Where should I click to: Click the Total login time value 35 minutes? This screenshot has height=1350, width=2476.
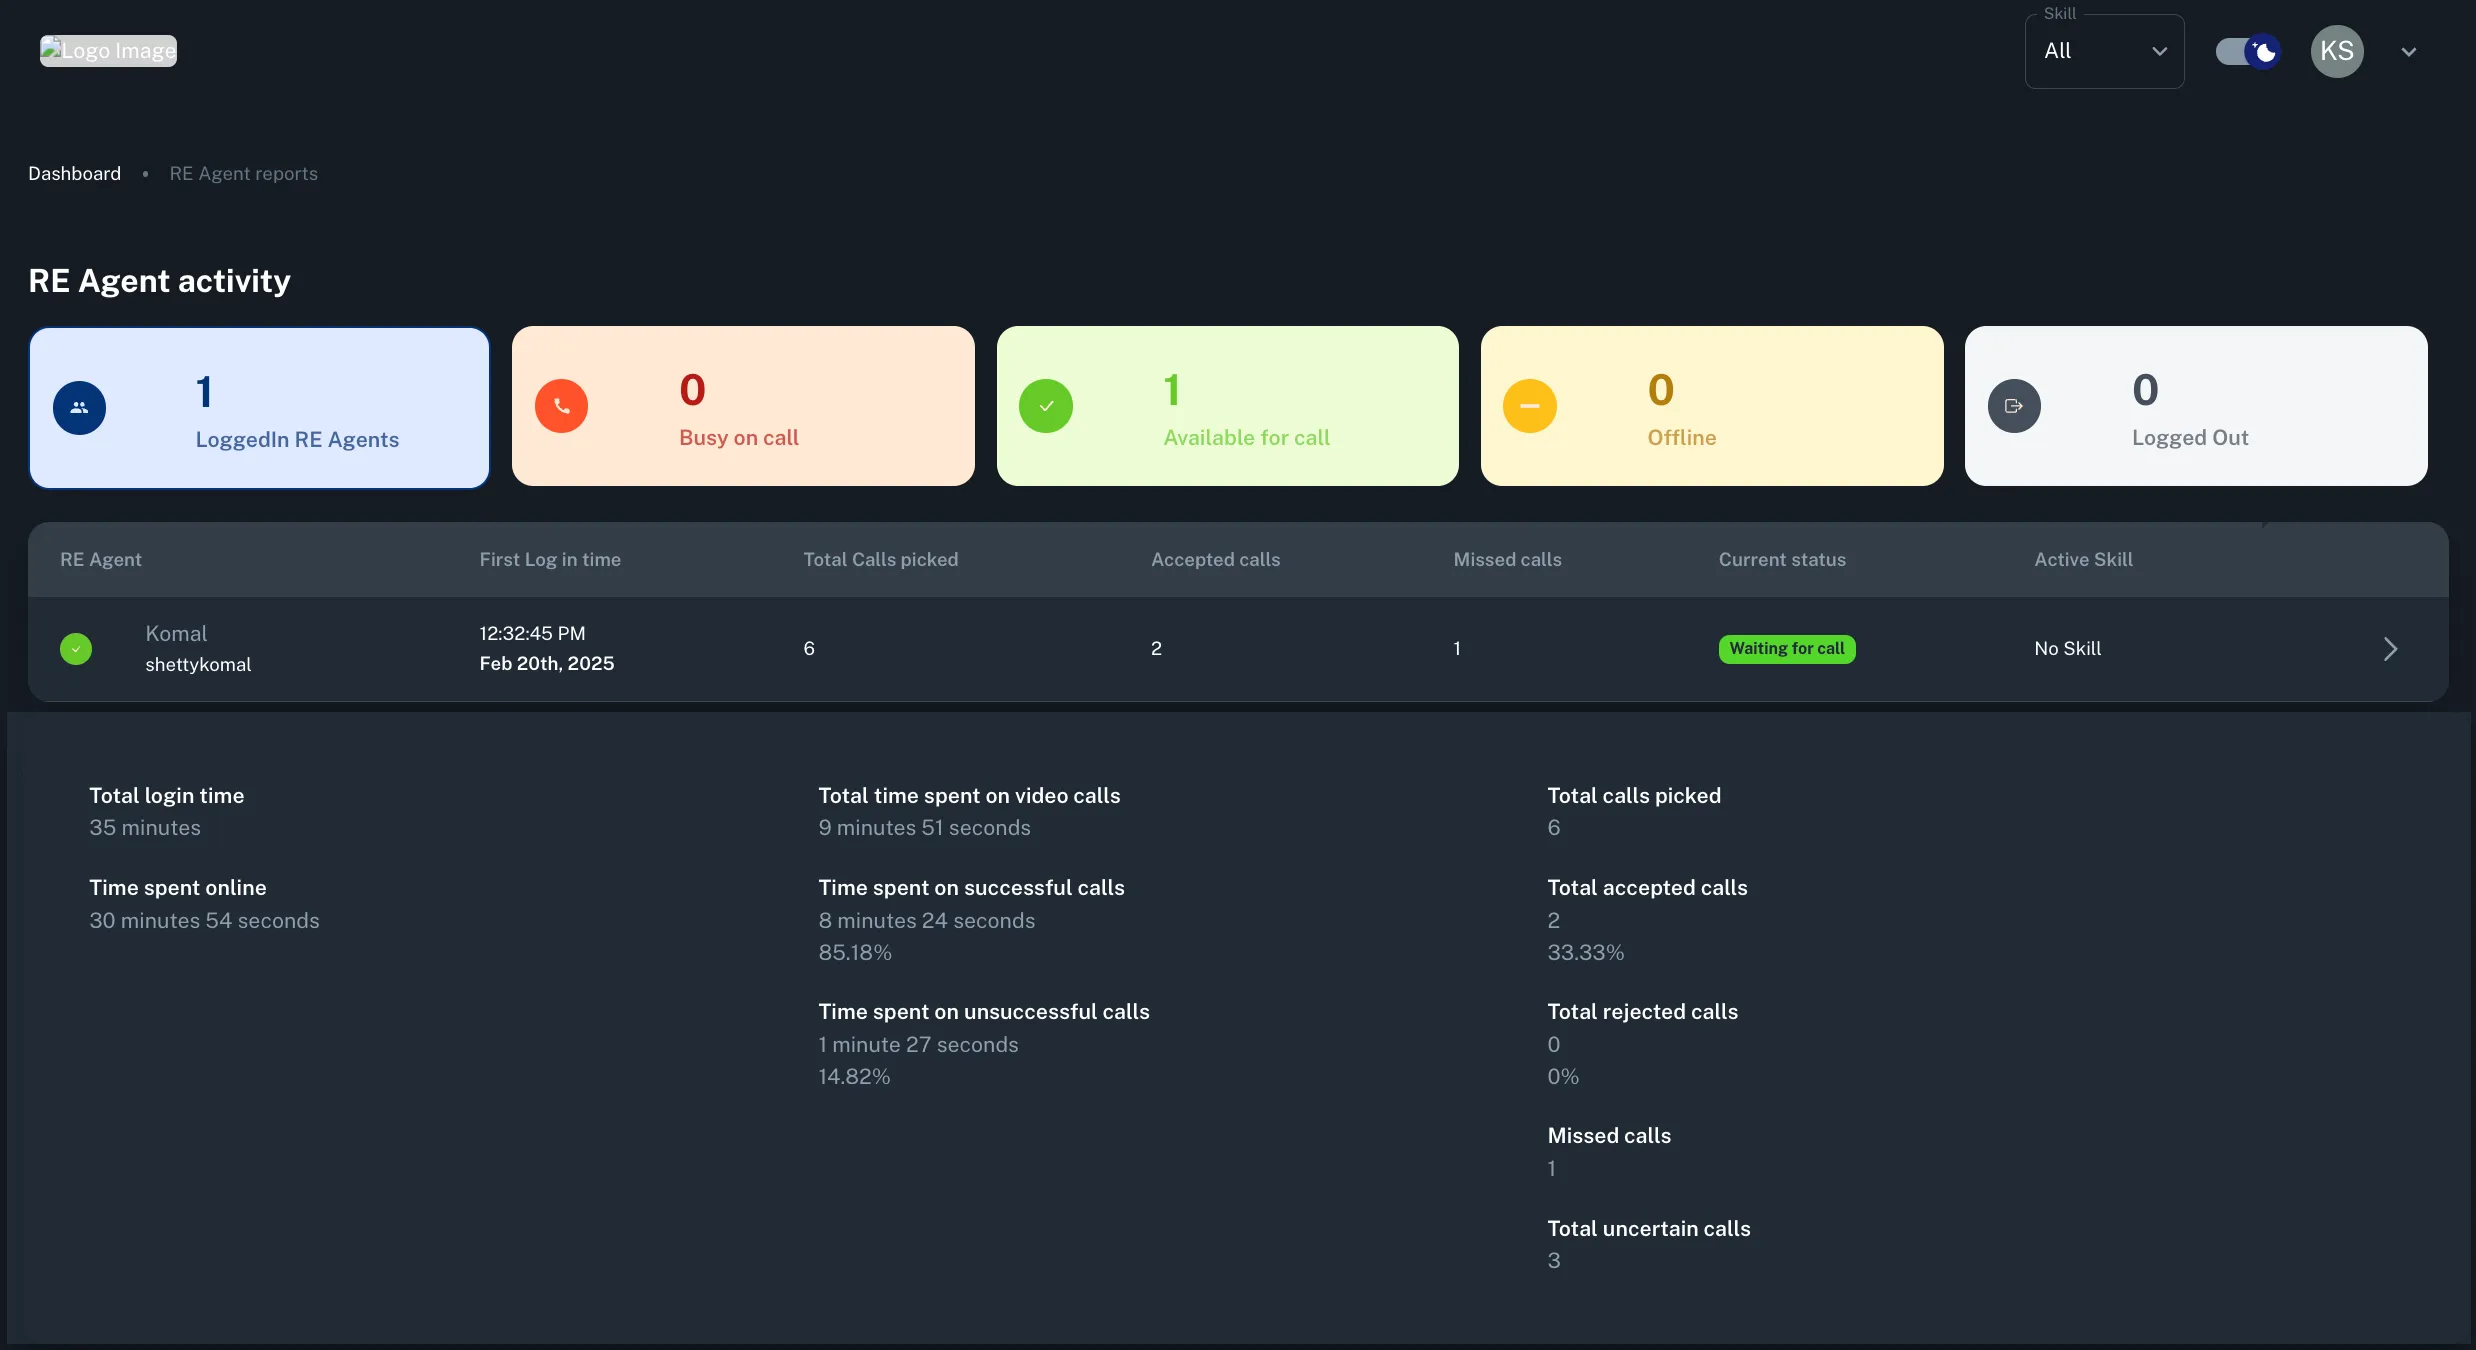tap(145, 827)
